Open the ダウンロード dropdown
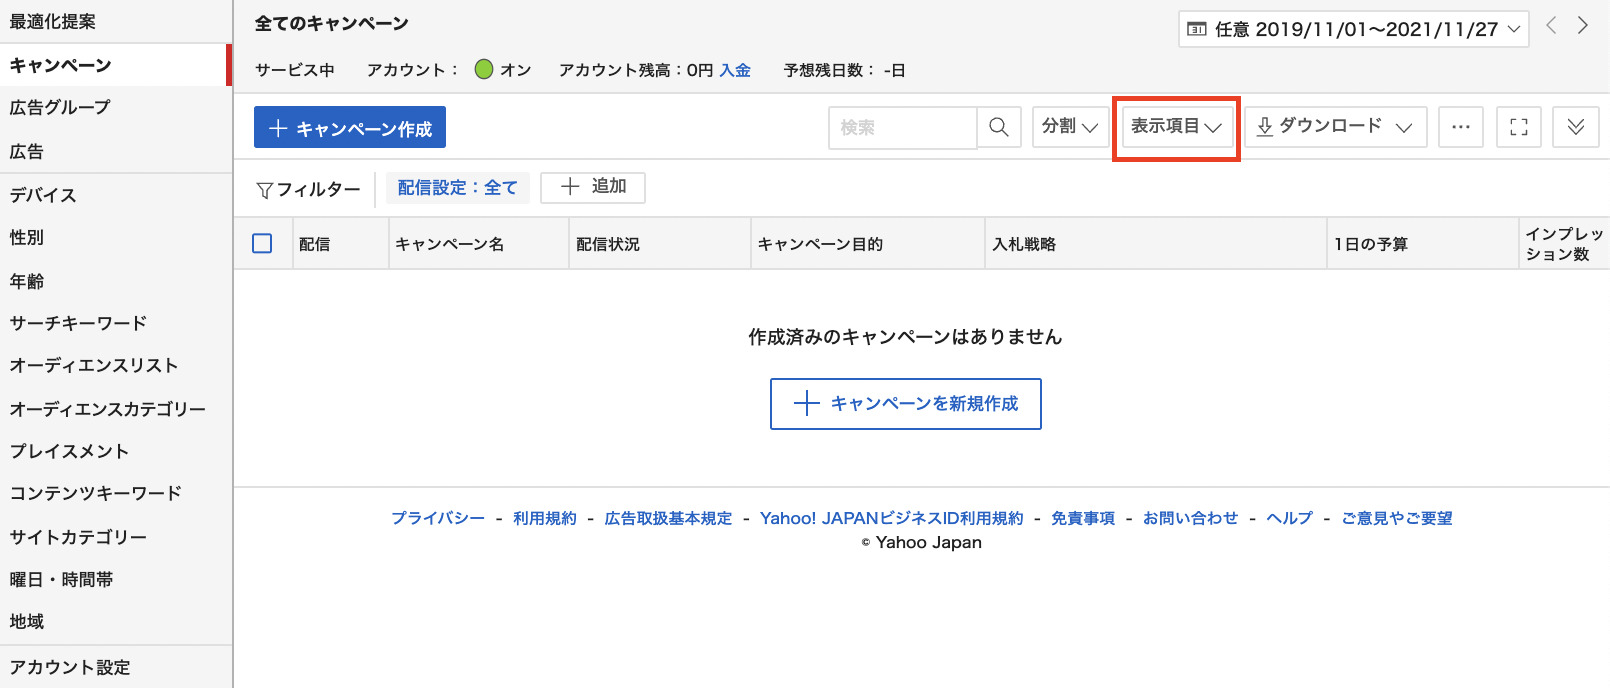 [1334, 127]
